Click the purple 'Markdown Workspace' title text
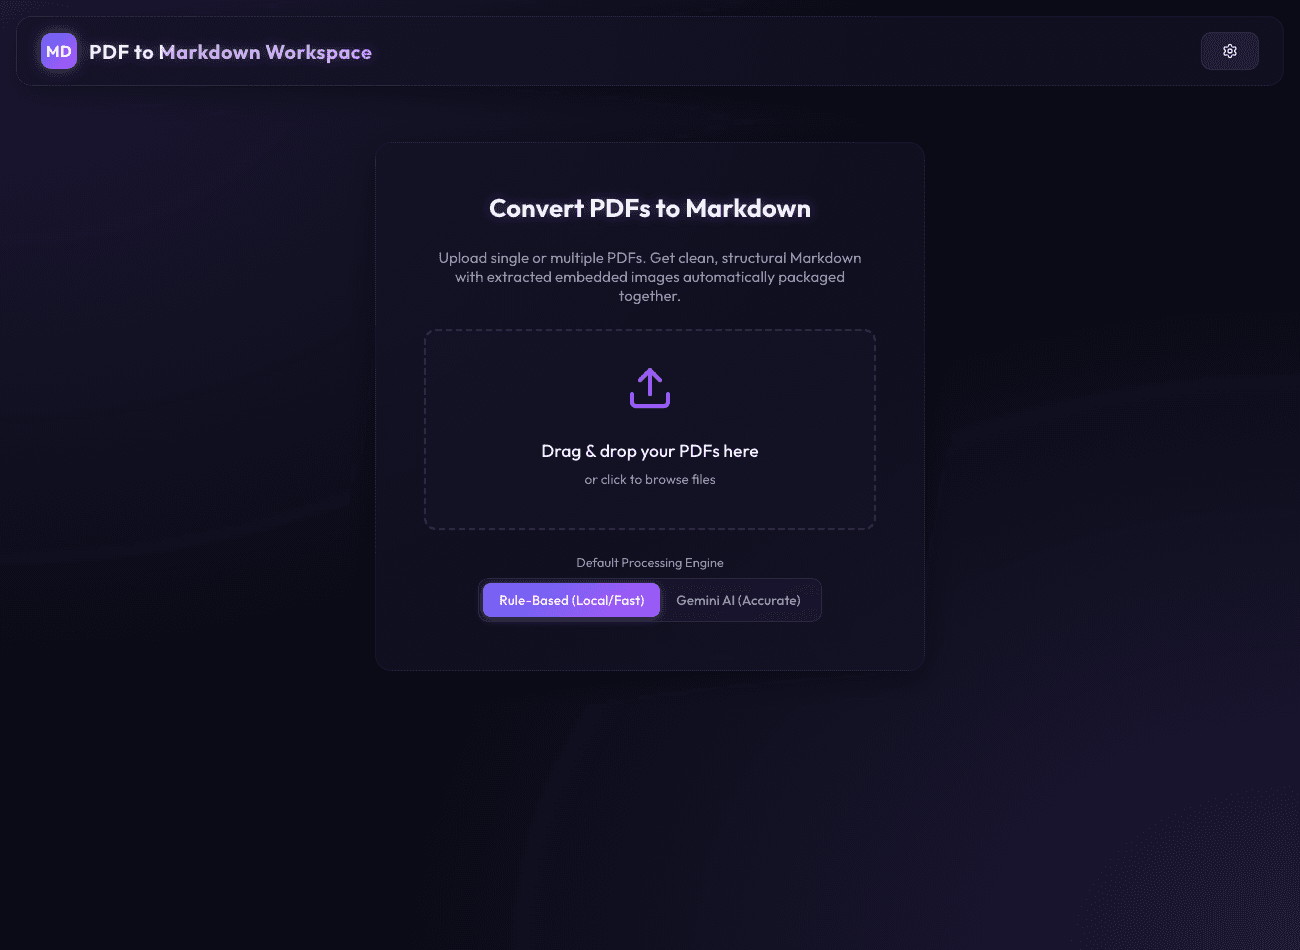This screenshot has width=1300, height=950. point(265,52)
